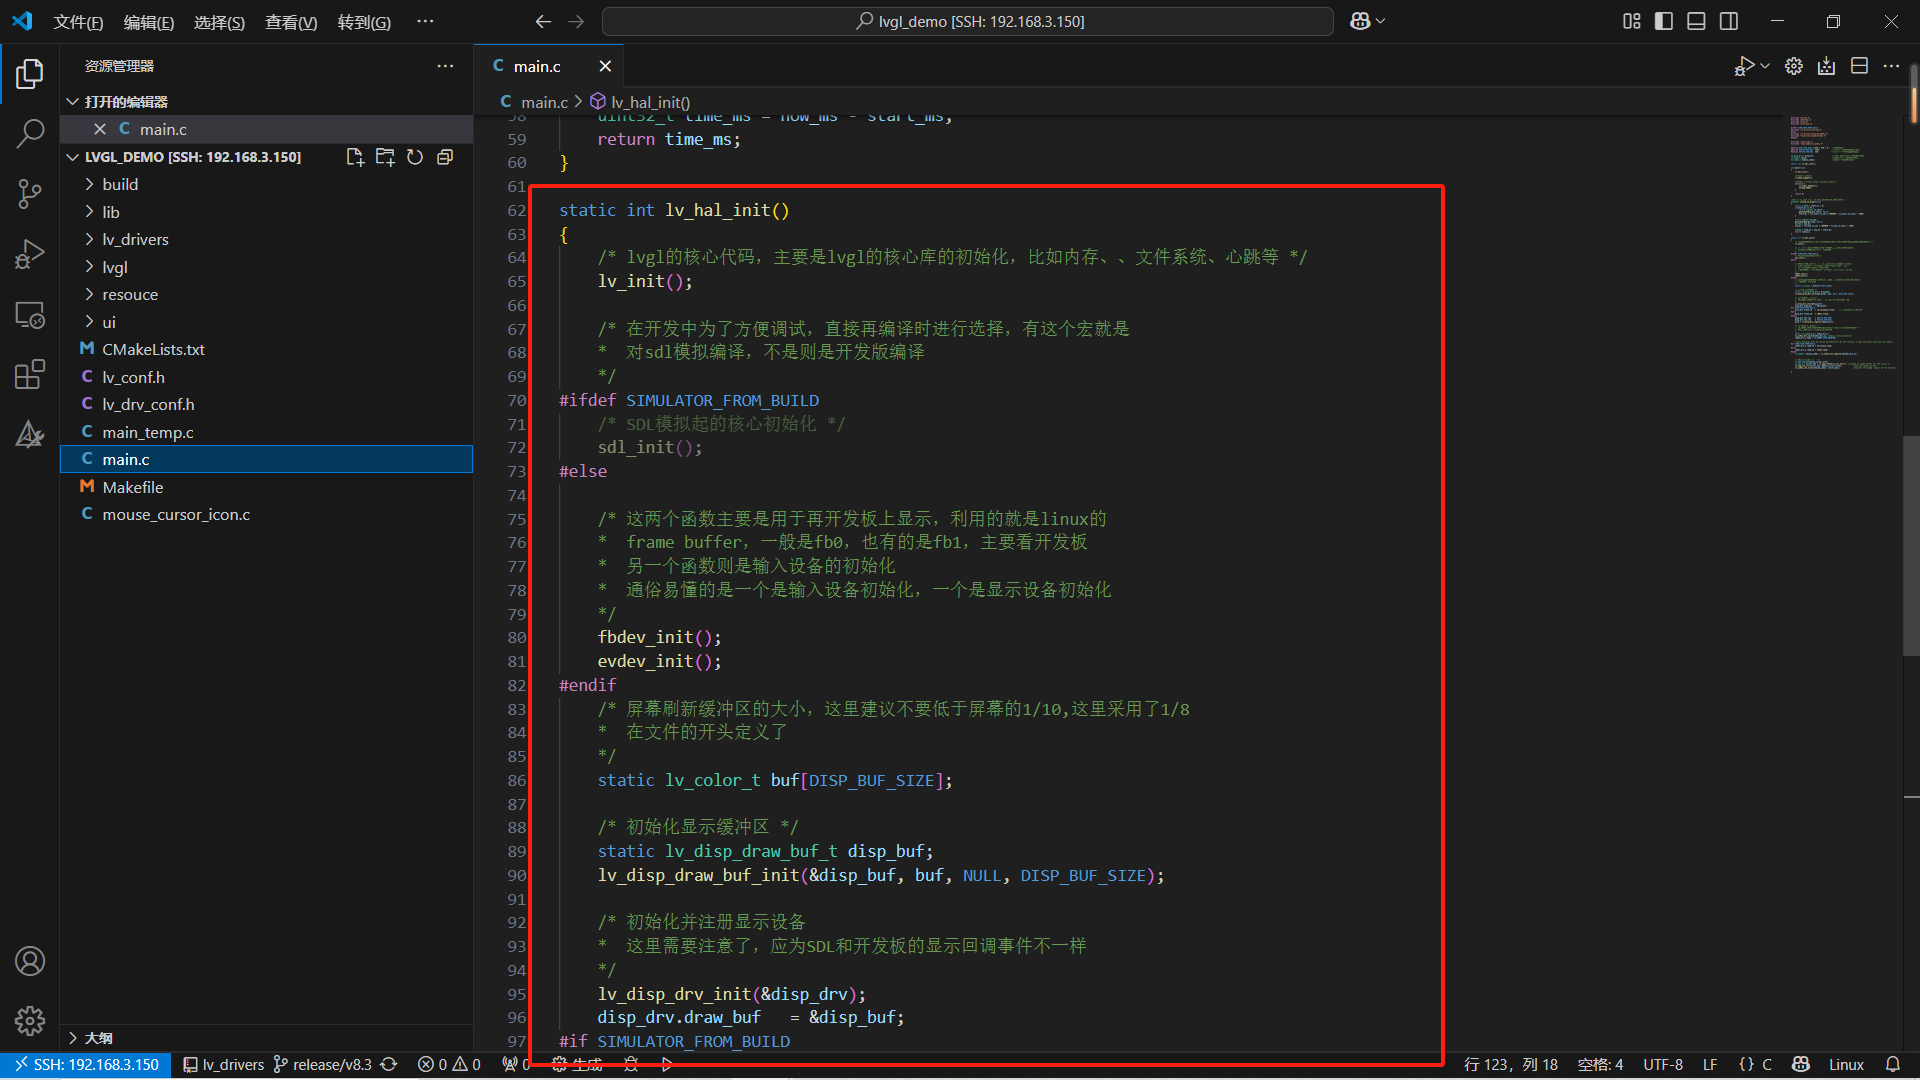Expand the lv_drivers folder
Image resolution: width=1920 pixels, height=1080 pixels.
pos(135,239)
